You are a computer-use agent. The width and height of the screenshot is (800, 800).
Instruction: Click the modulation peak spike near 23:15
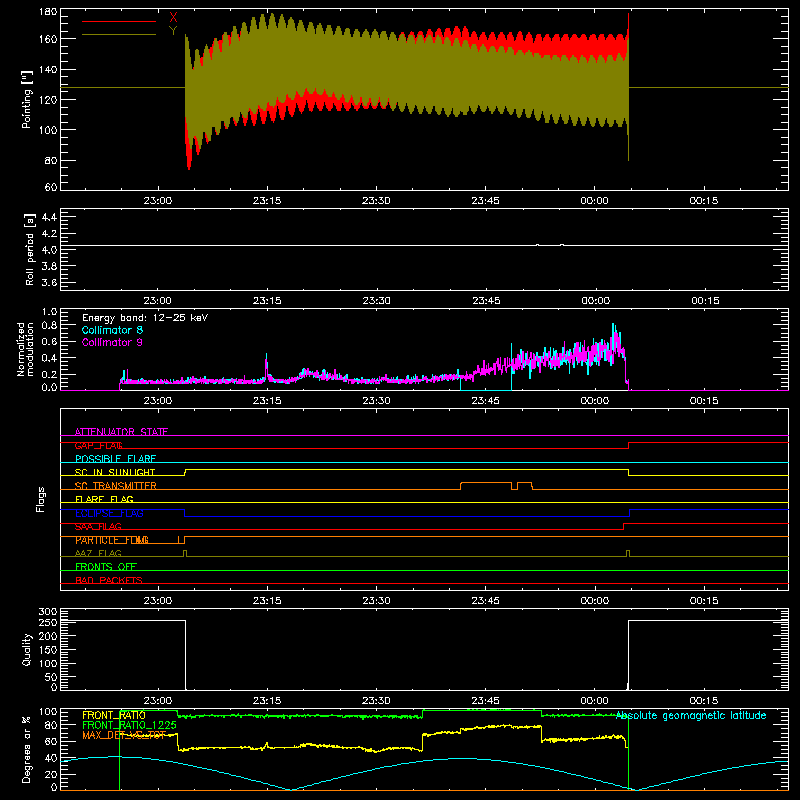point(266,365)
